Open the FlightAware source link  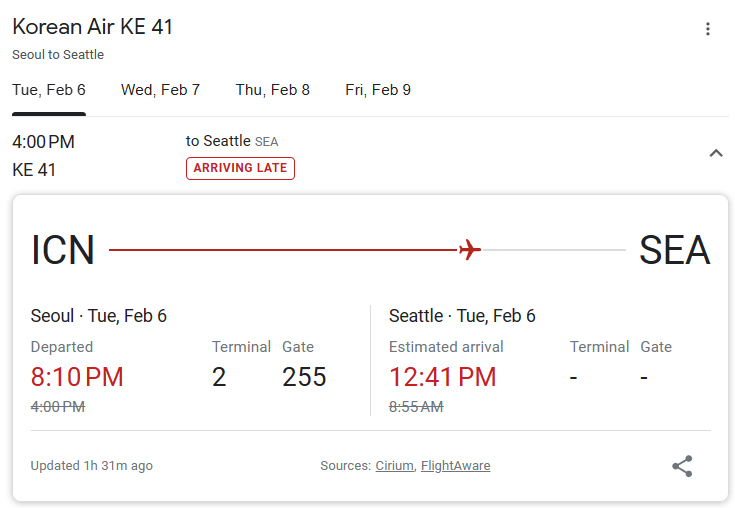(x=455, y=466)
